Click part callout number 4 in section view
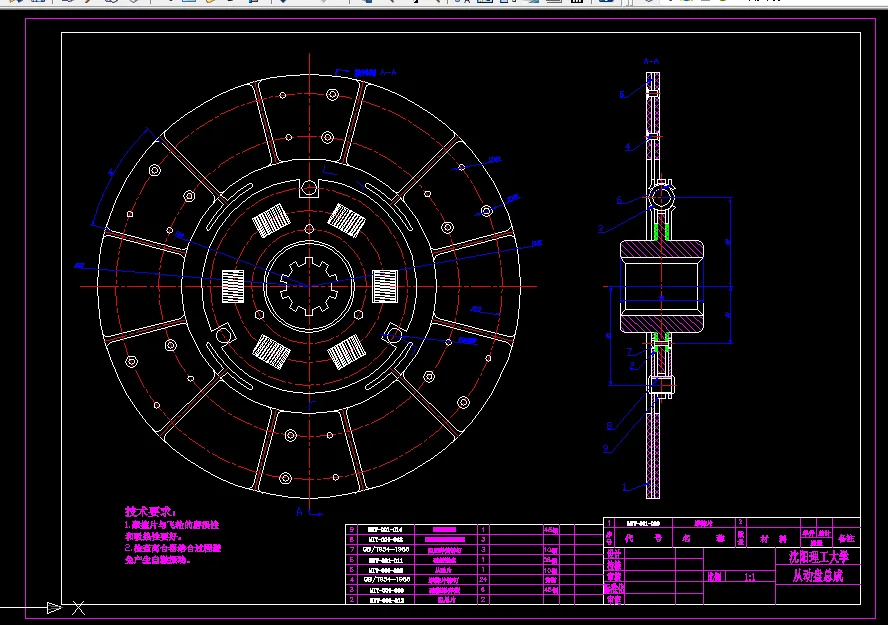888x625 pixels. click(627, 147)
